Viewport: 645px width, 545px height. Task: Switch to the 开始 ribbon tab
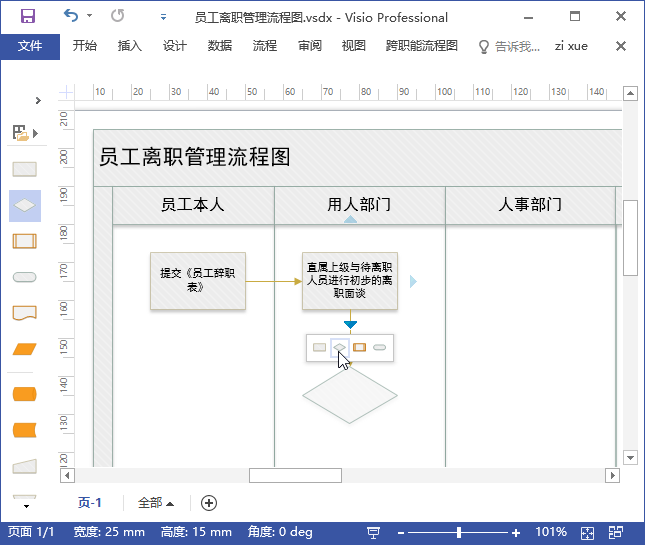point(85,46)
